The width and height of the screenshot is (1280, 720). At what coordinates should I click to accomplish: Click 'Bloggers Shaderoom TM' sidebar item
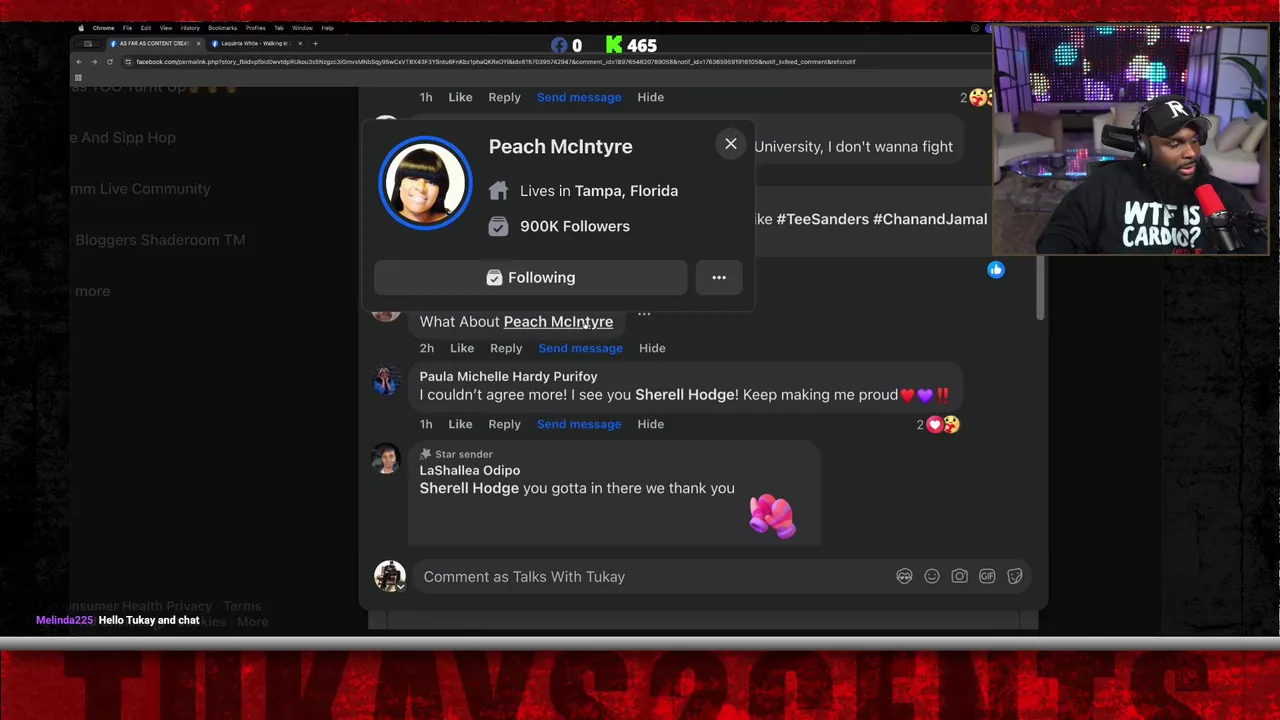[160, 240]
